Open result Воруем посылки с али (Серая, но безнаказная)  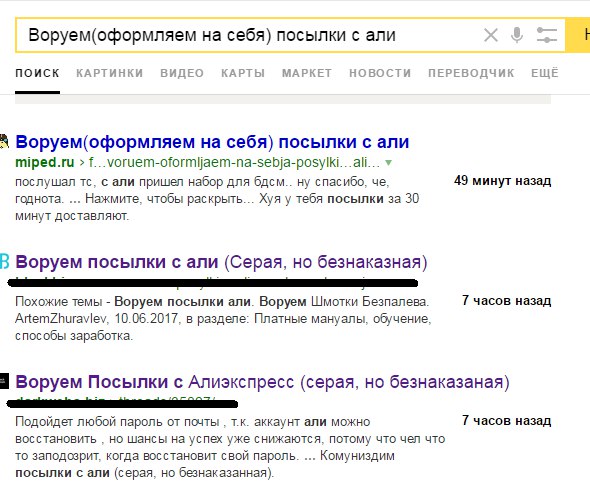tap(221, 262)
